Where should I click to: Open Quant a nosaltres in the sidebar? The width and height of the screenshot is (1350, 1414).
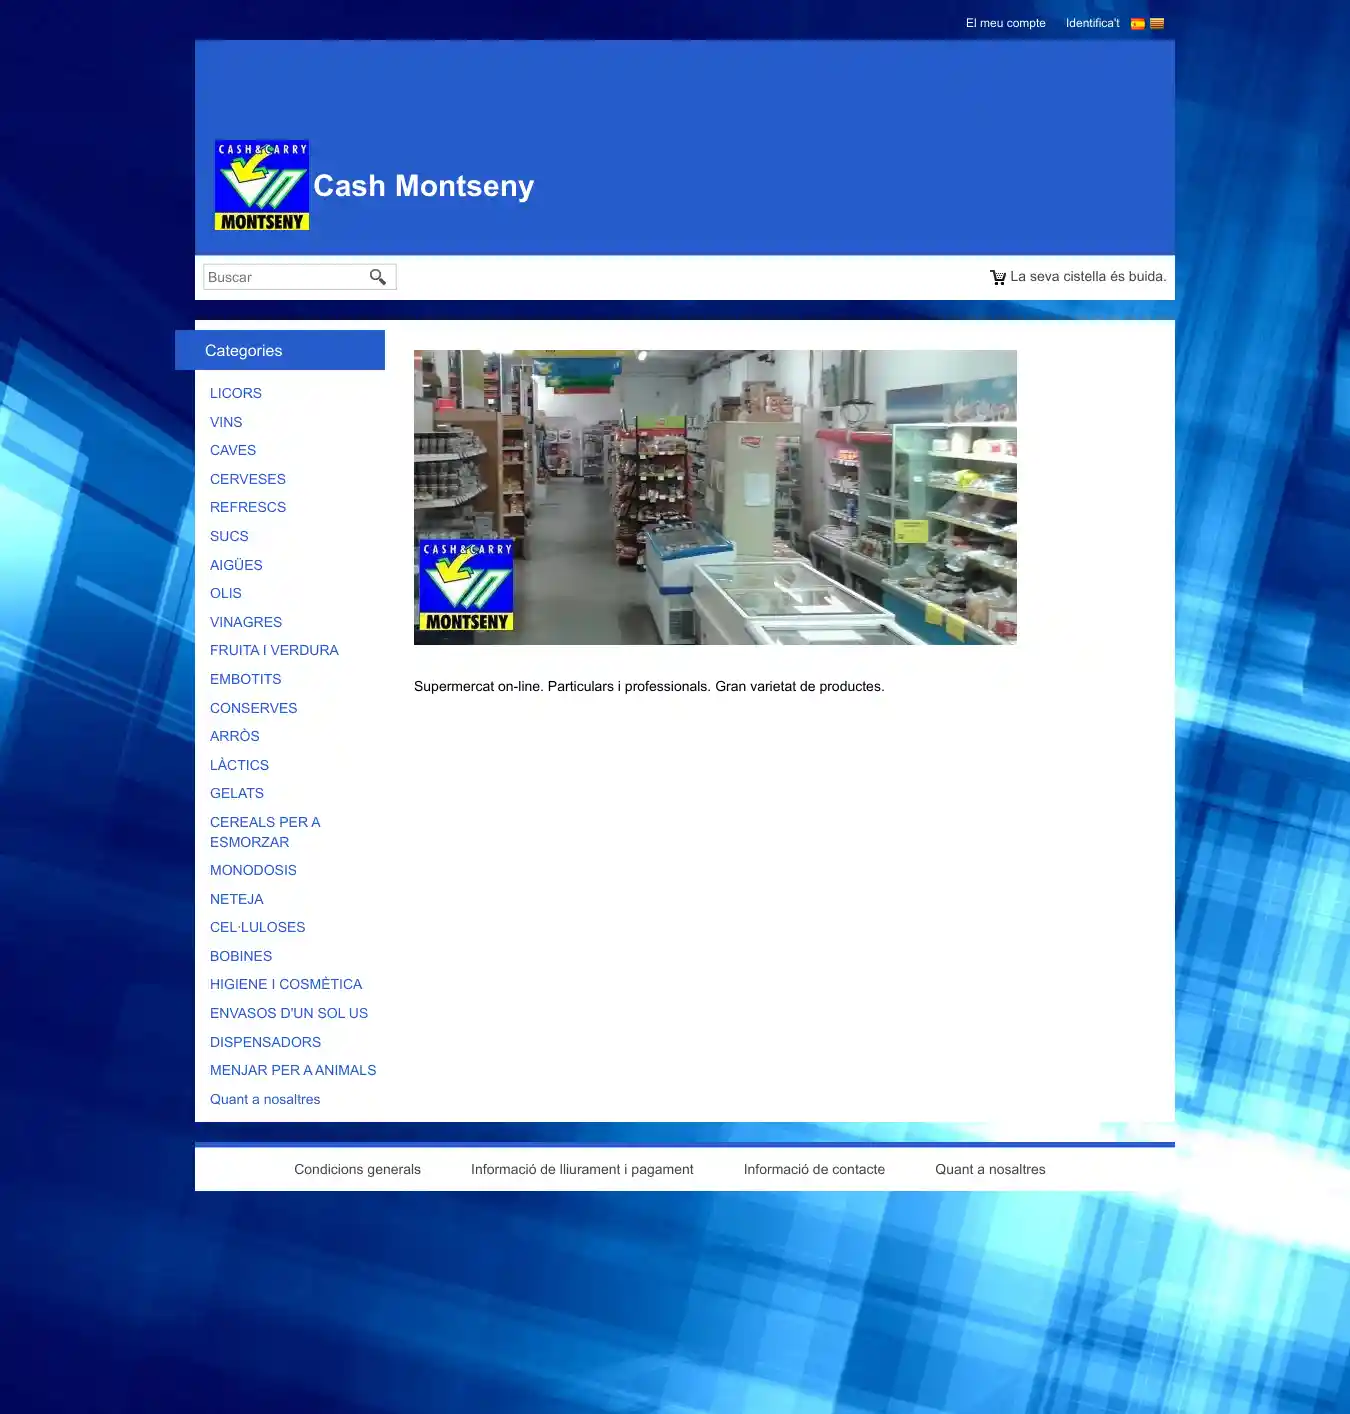(x=265, y=1099)
